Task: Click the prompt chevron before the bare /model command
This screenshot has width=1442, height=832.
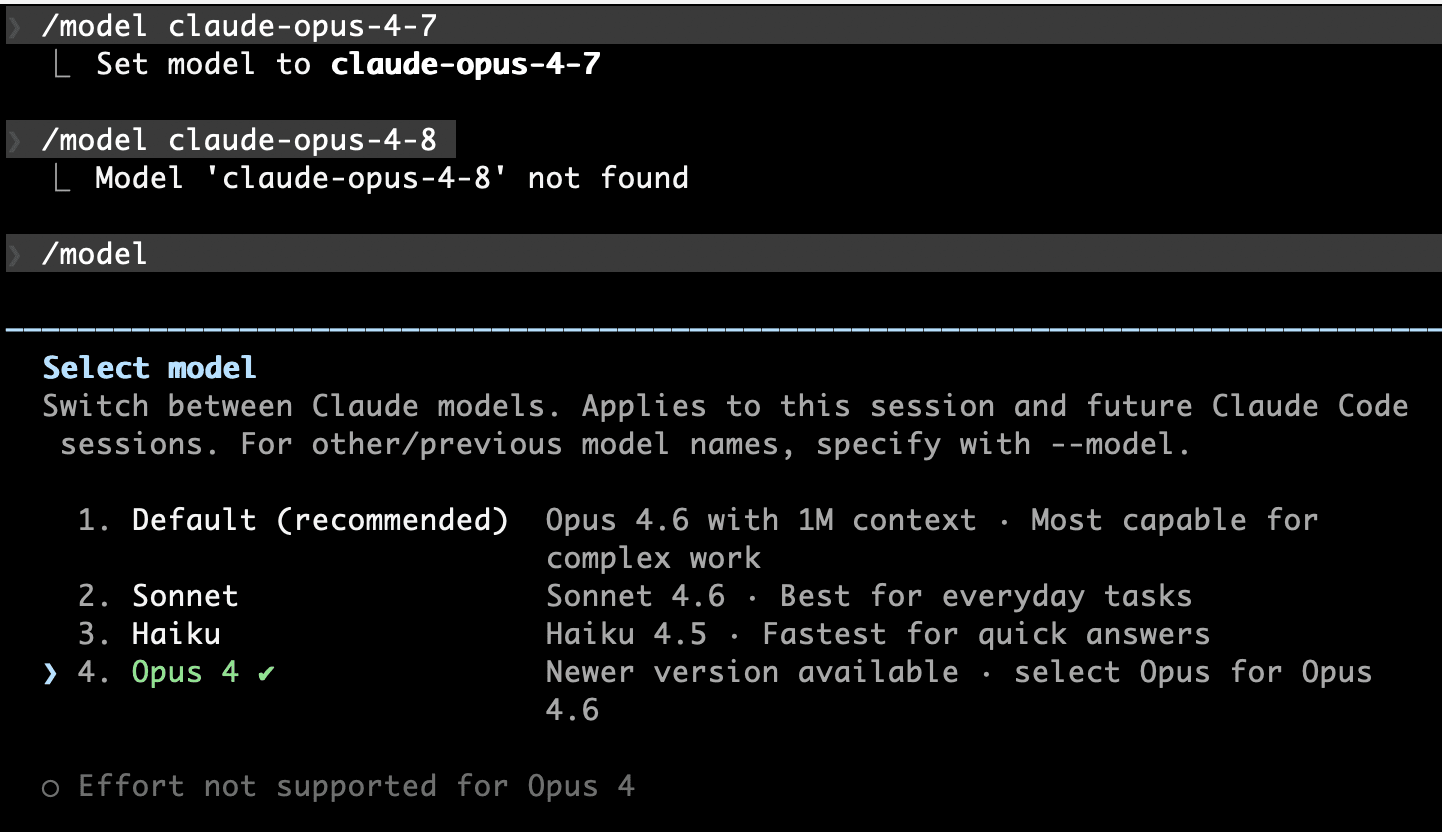Action: 14,254
